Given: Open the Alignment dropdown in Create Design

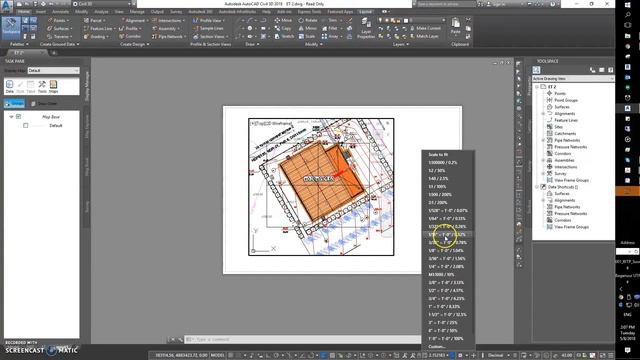Looking at the screenshot, I should [x=134, y=20].
